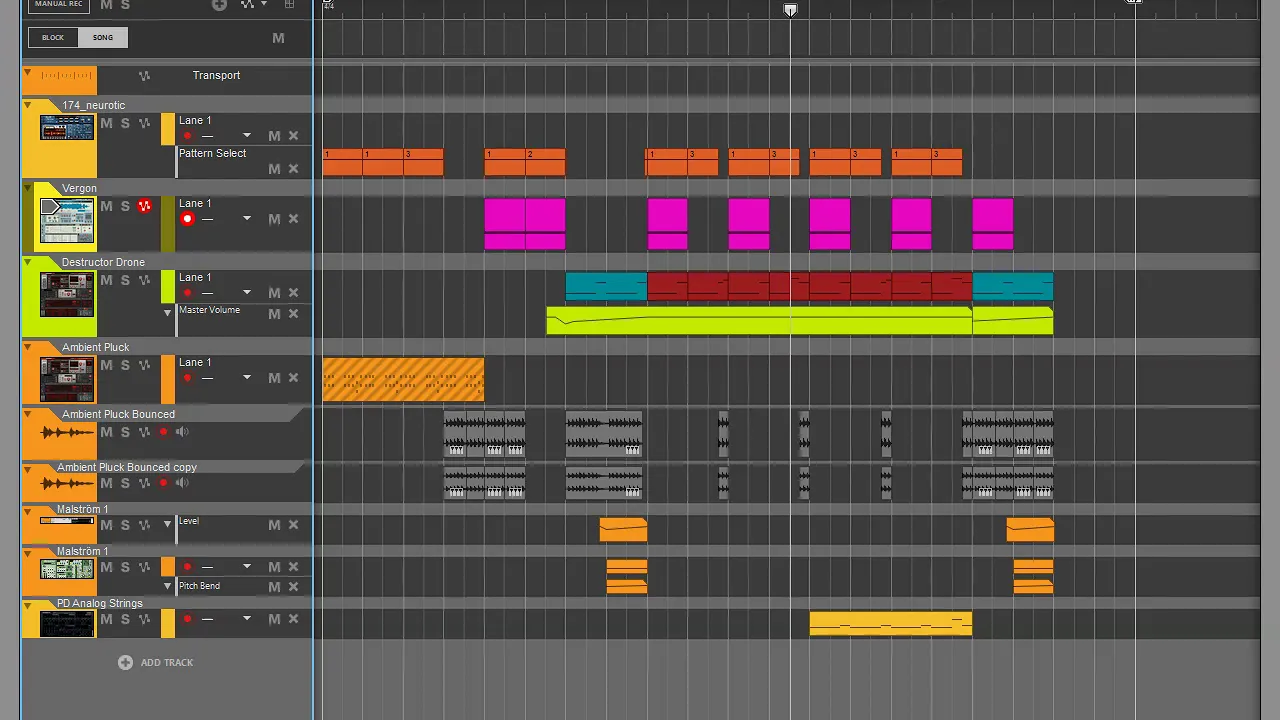Click the Ambient Pluck device icon
Screen dimensions: 1280x720
(x=67, y=380)
